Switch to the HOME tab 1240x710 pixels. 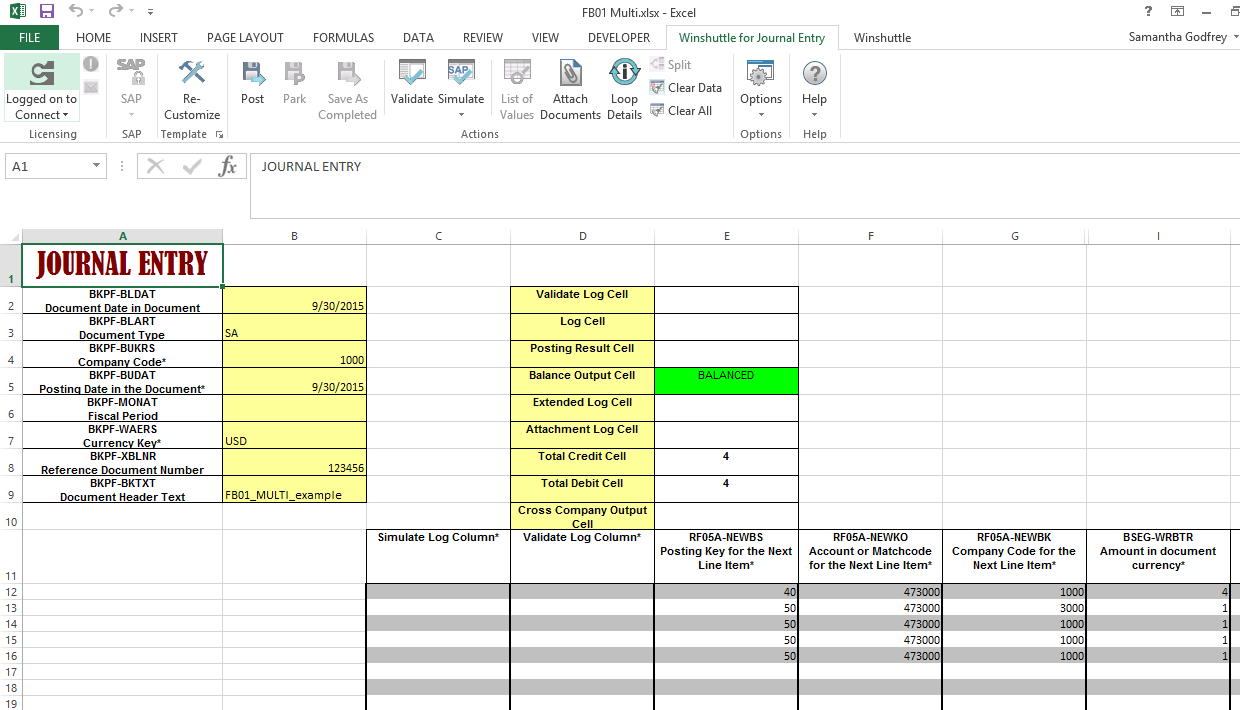click(94, 38)
